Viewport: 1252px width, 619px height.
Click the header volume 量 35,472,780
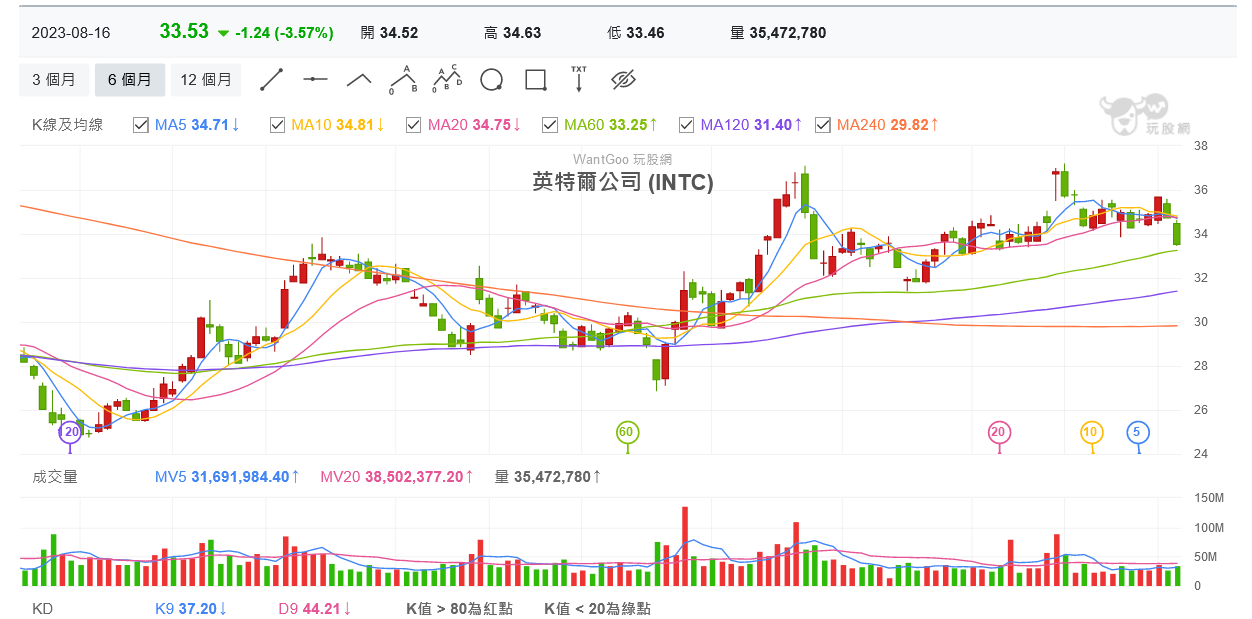[778, 33]
